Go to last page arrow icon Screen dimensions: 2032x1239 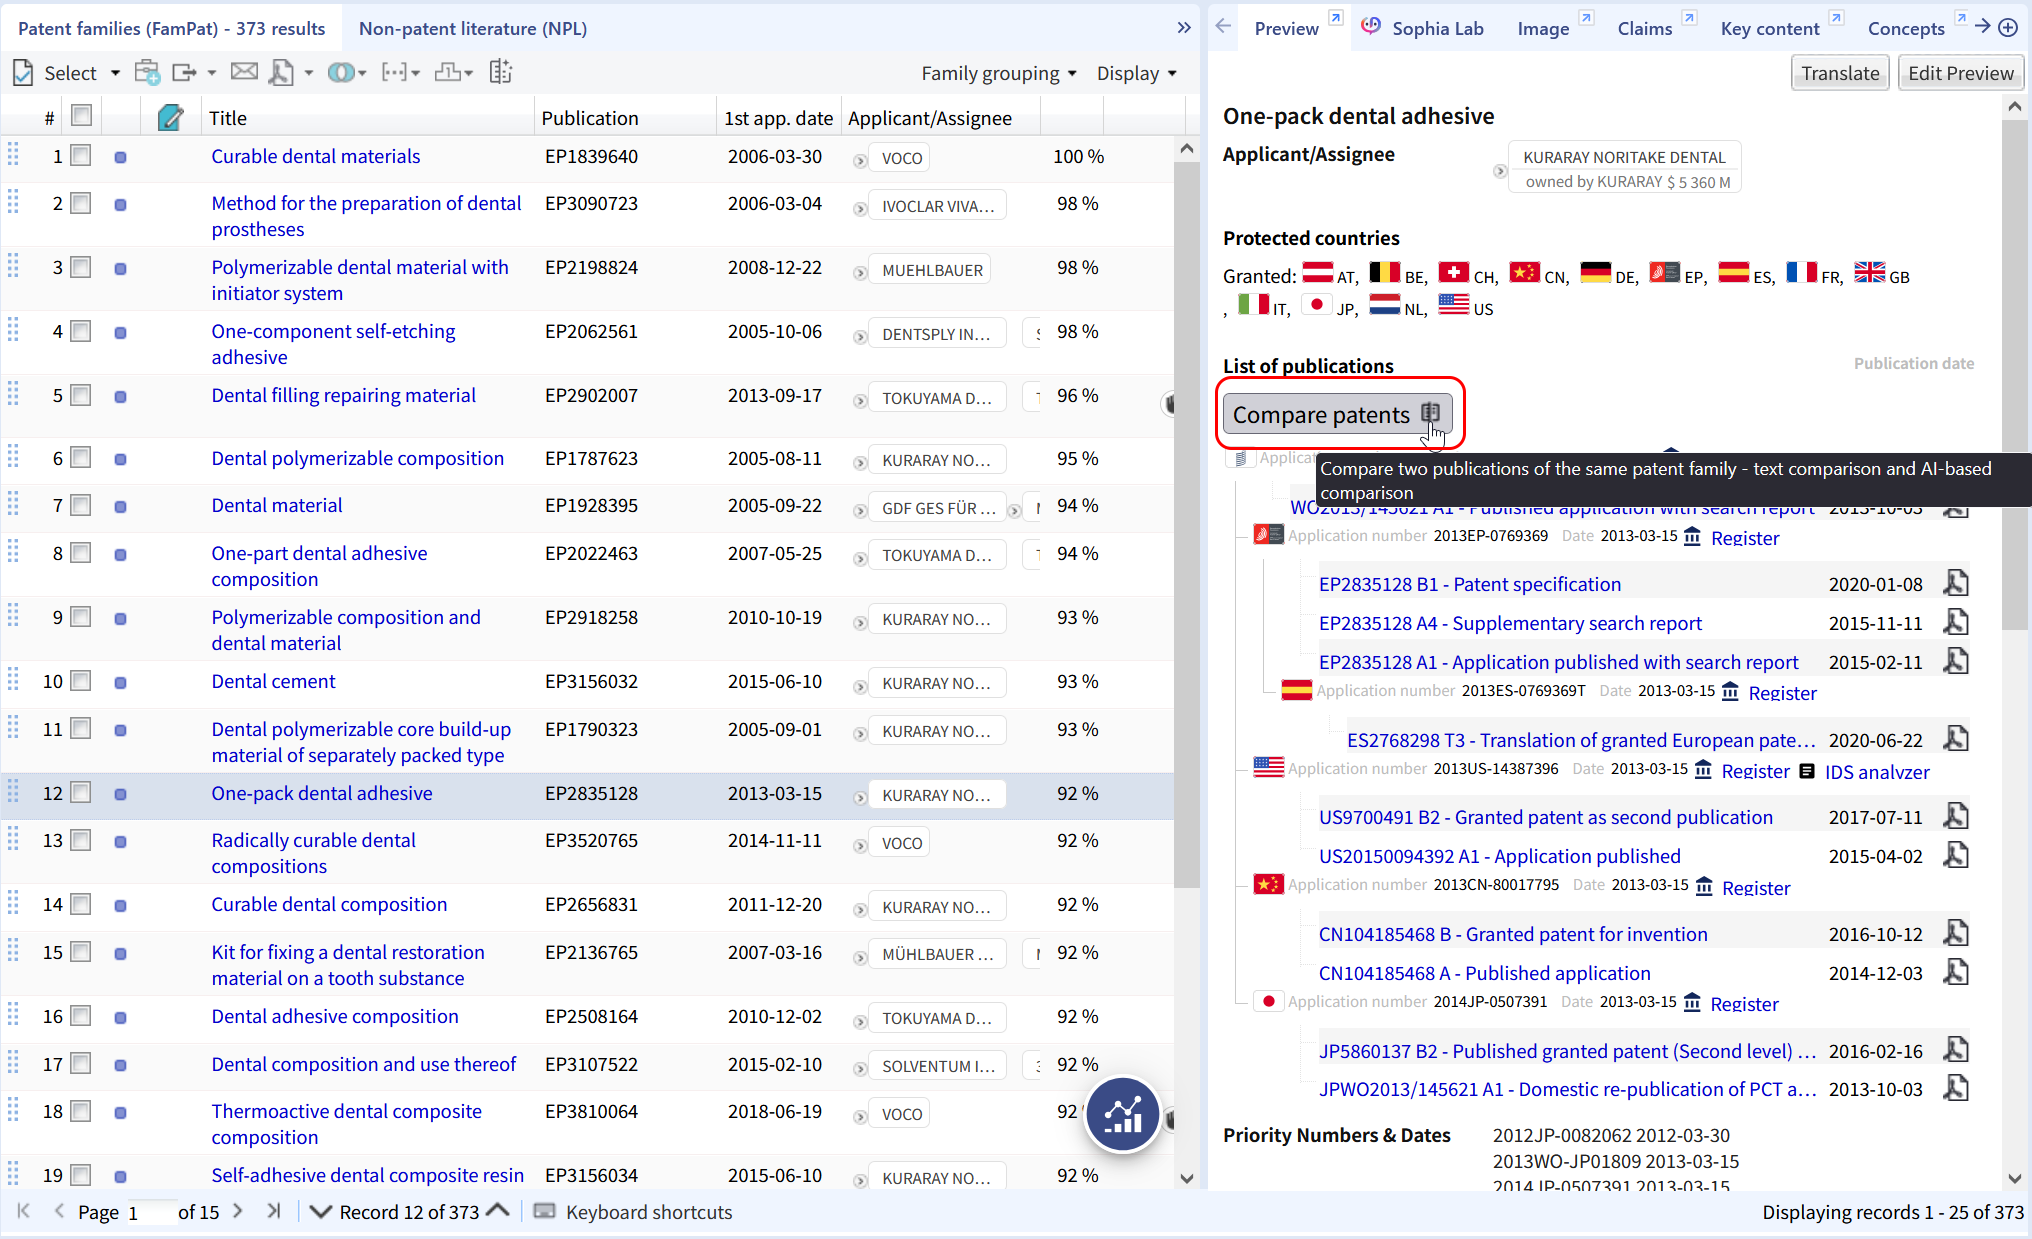pos(273,1211)
